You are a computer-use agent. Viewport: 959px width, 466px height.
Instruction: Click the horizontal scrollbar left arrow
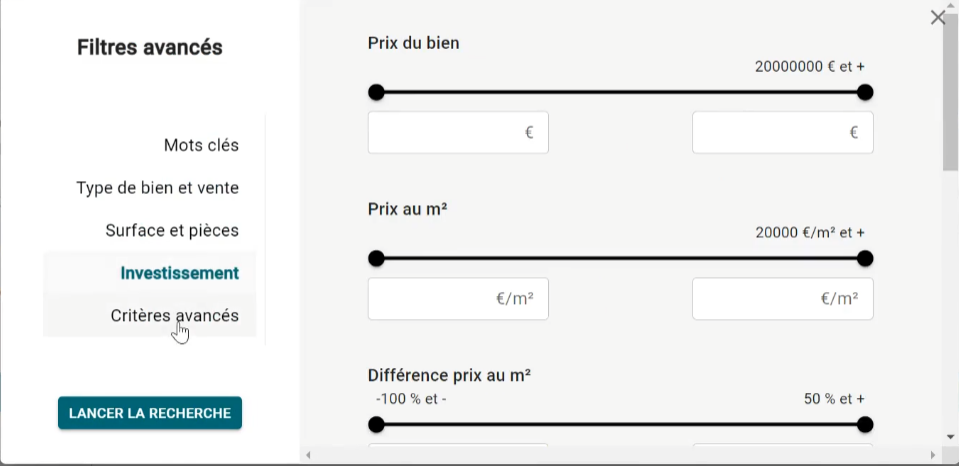[309, 456]
